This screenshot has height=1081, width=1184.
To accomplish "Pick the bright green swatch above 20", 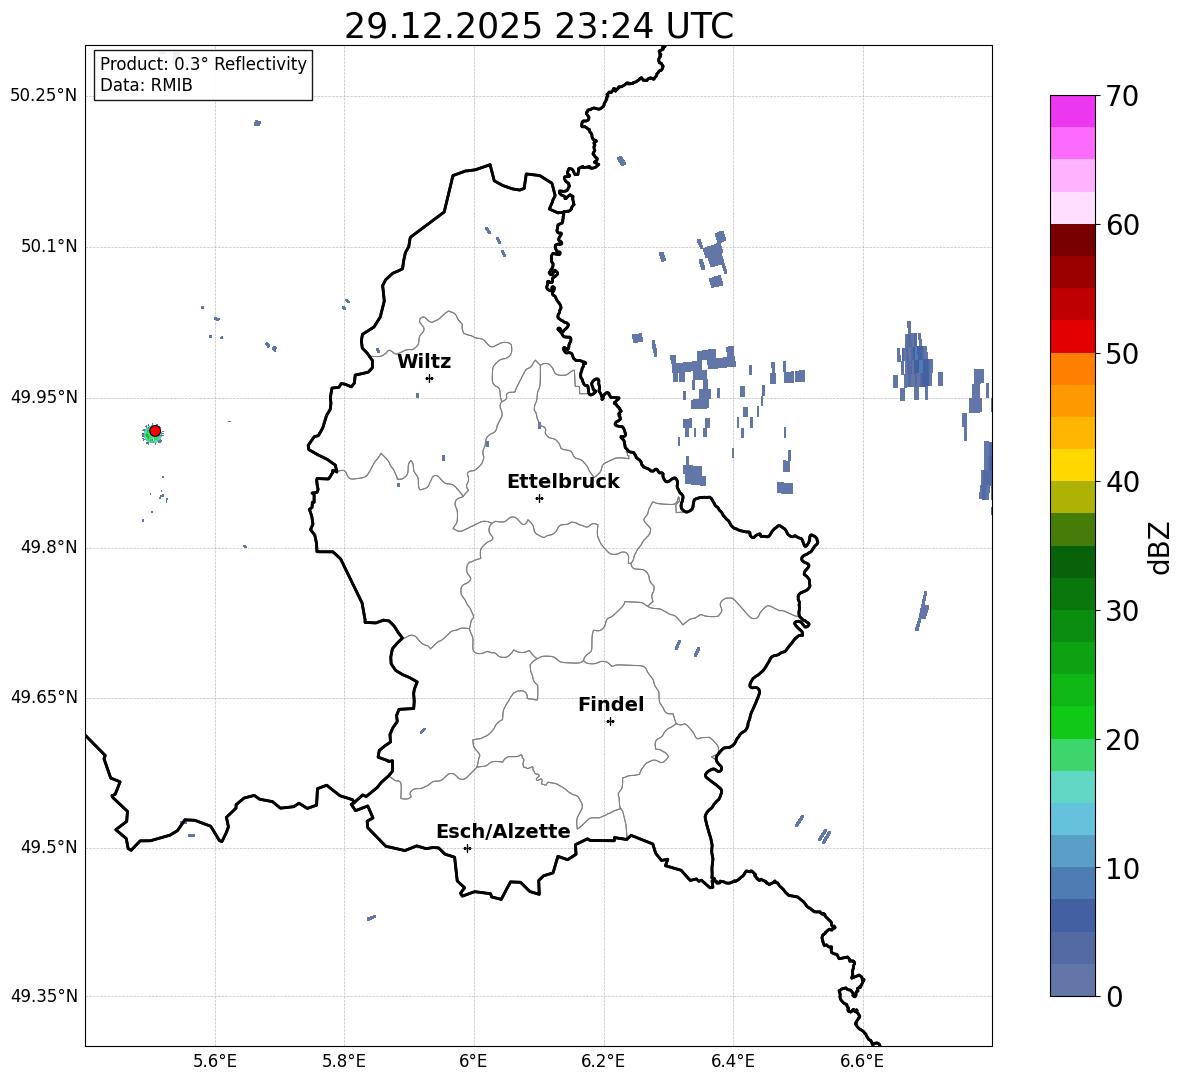I will [x=1072, y=722].
